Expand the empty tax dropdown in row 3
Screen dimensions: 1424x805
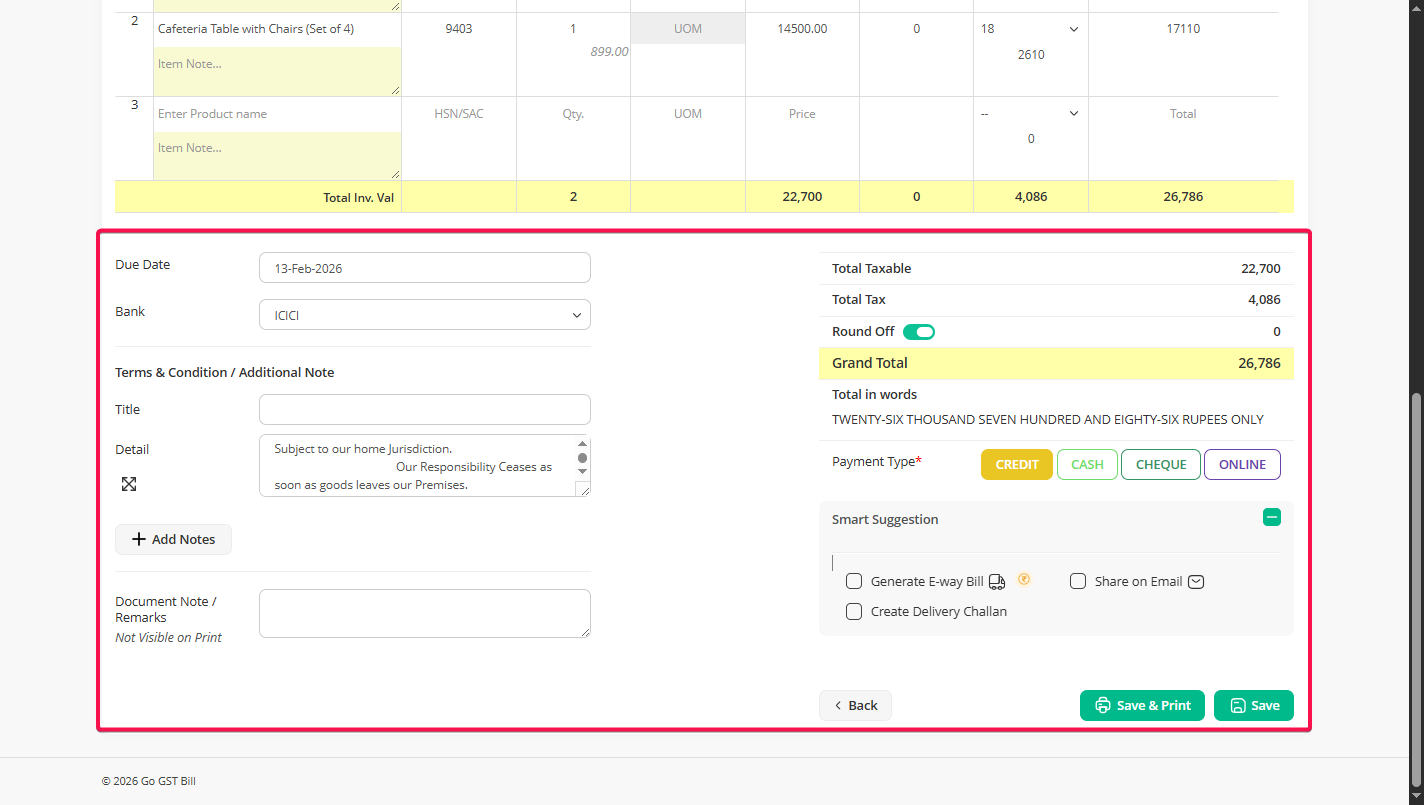[1030, 114]
